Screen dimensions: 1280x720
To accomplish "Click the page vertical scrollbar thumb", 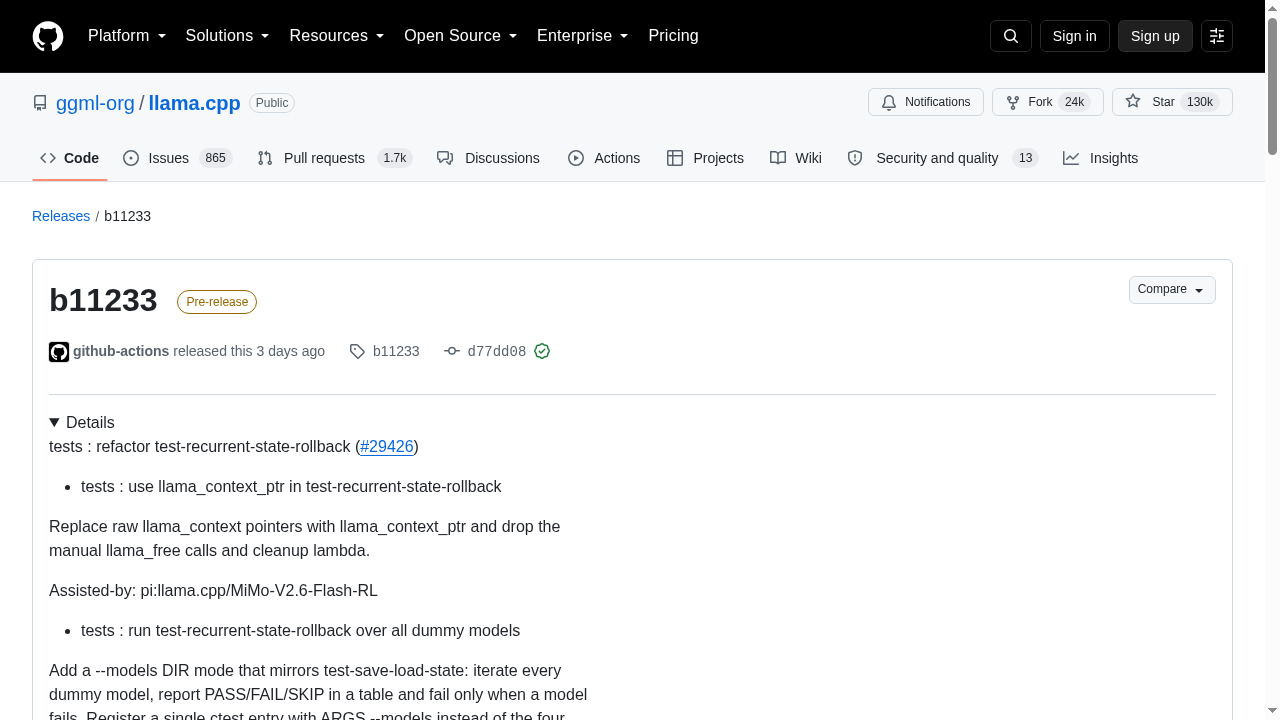I will click(1272, 85).
